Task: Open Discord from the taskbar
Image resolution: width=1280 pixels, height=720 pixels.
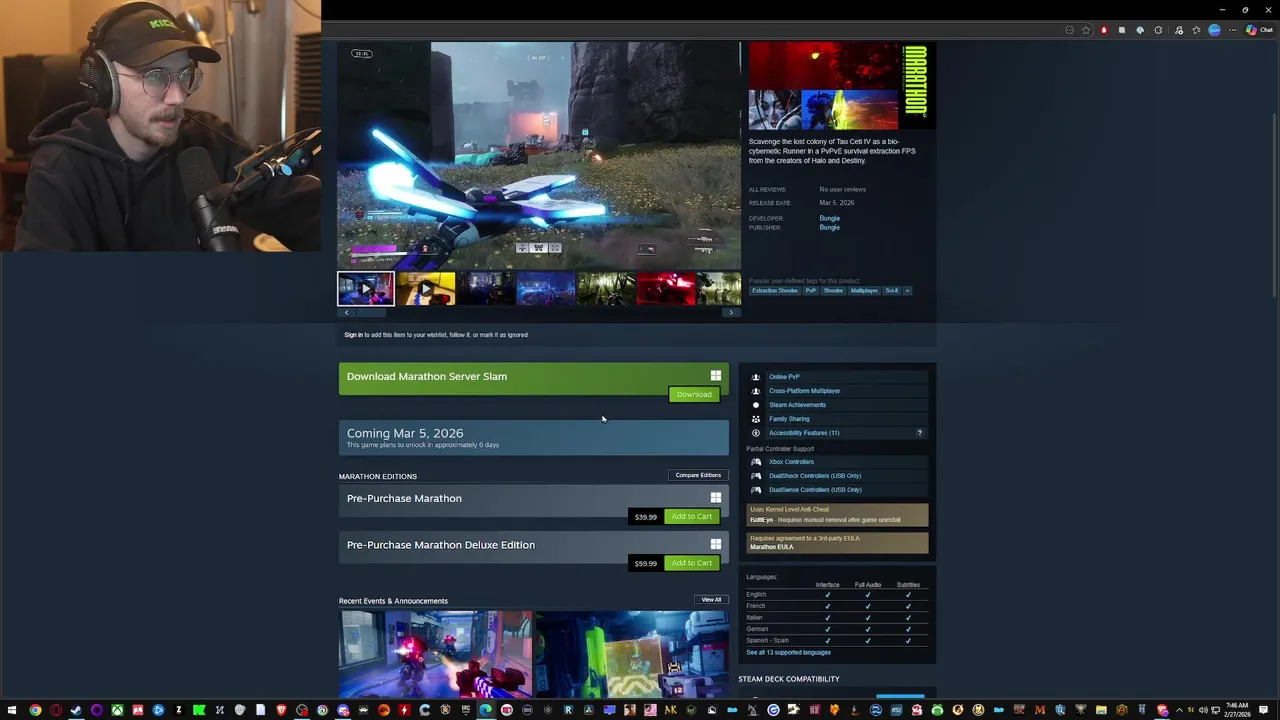Action: 343,710
